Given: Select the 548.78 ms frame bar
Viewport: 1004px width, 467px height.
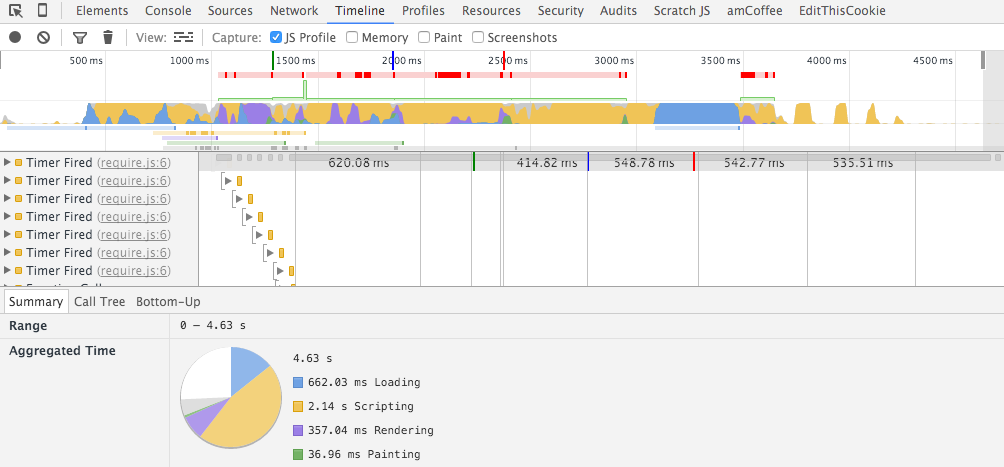Looking at the screenshot, I should 644,163.
